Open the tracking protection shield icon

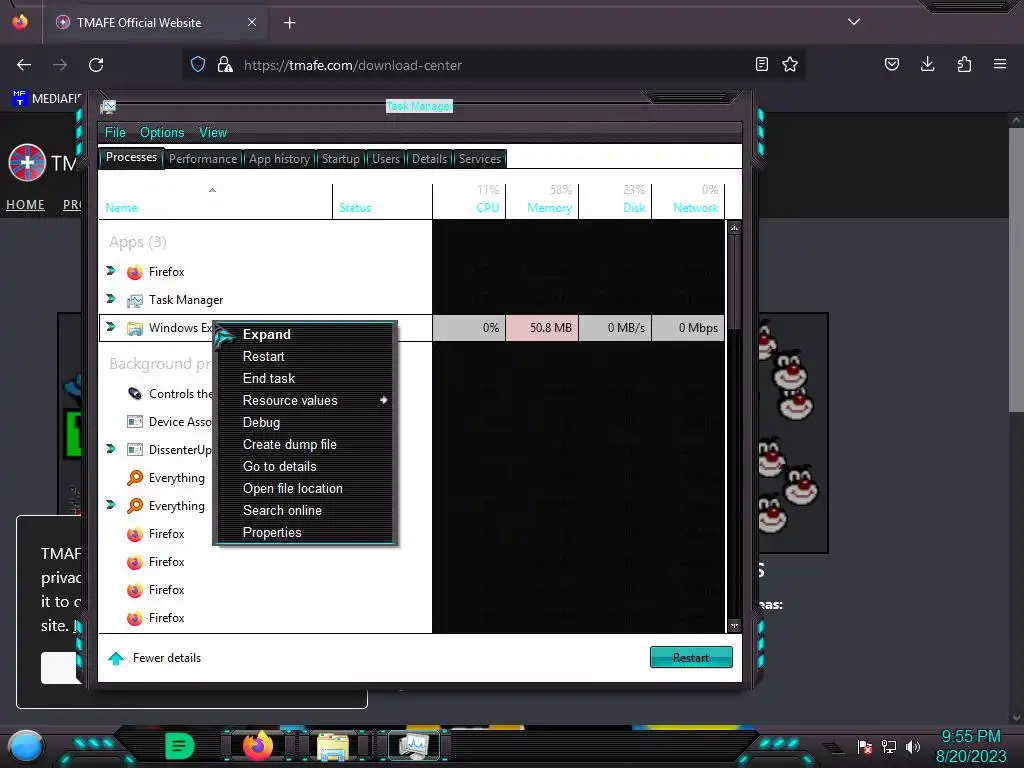point(198,65)
